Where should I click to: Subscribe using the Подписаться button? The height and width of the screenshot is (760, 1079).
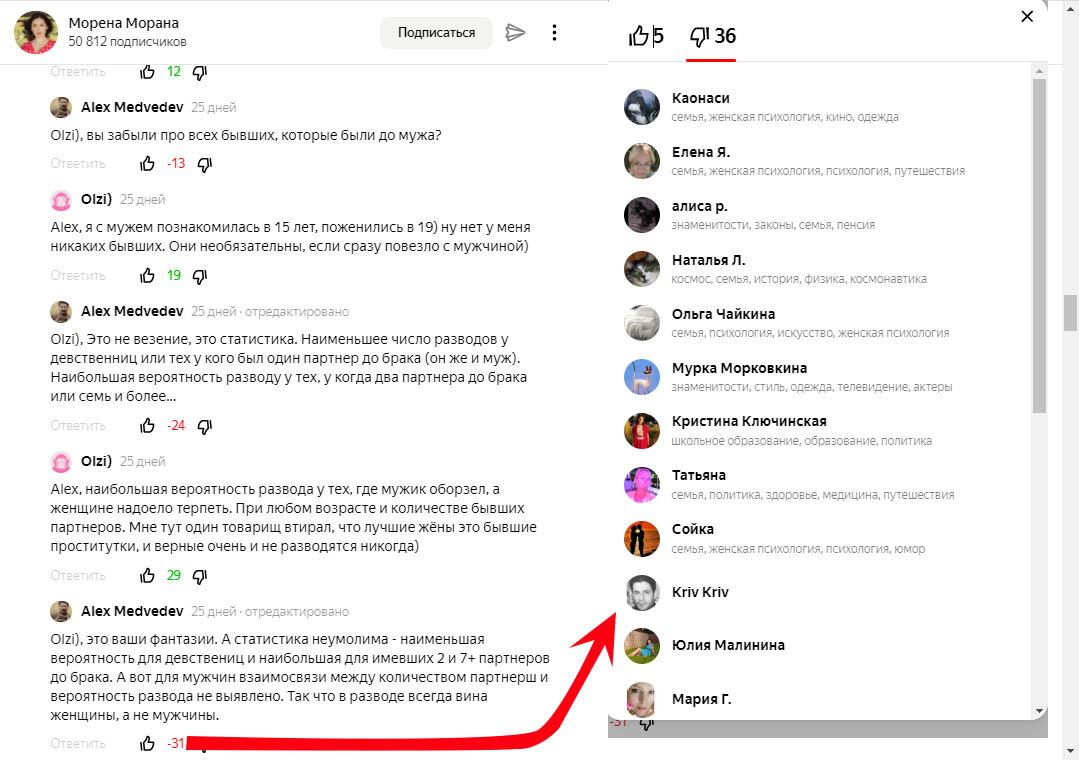point(436,32)
